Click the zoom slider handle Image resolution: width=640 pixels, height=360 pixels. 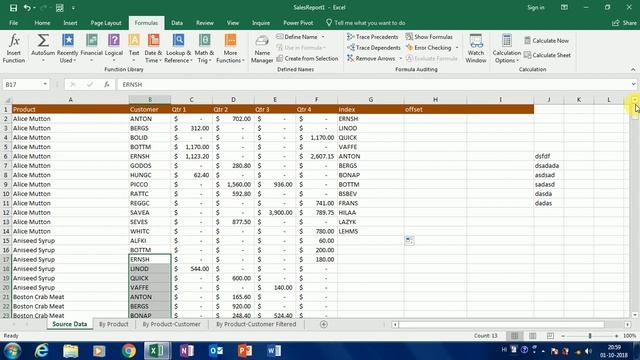click(590, 336)
